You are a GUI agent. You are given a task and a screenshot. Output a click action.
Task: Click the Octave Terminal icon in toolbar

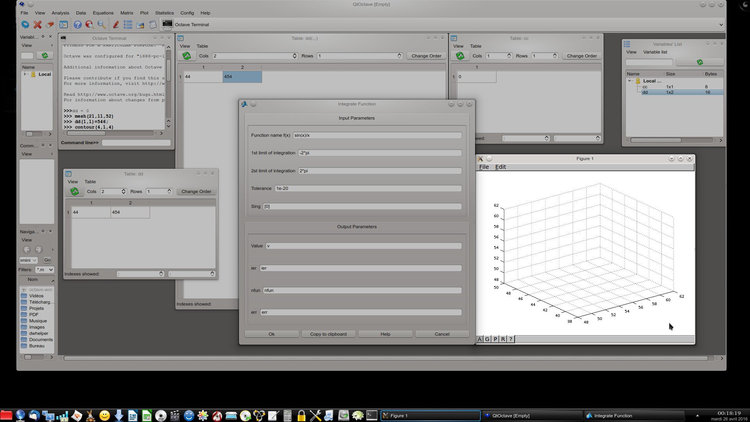tap(167, 23)
